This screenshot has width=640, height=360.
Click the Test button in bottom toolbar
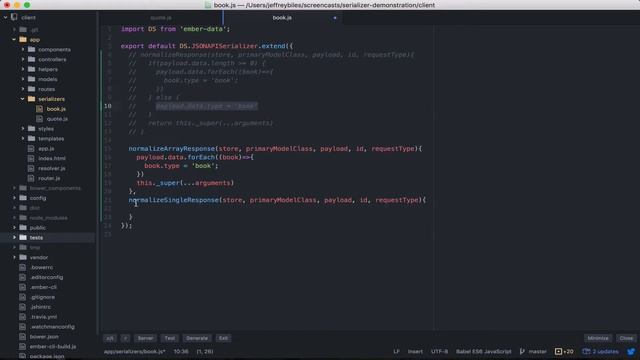pyautogui.click(x=170, y=338)
